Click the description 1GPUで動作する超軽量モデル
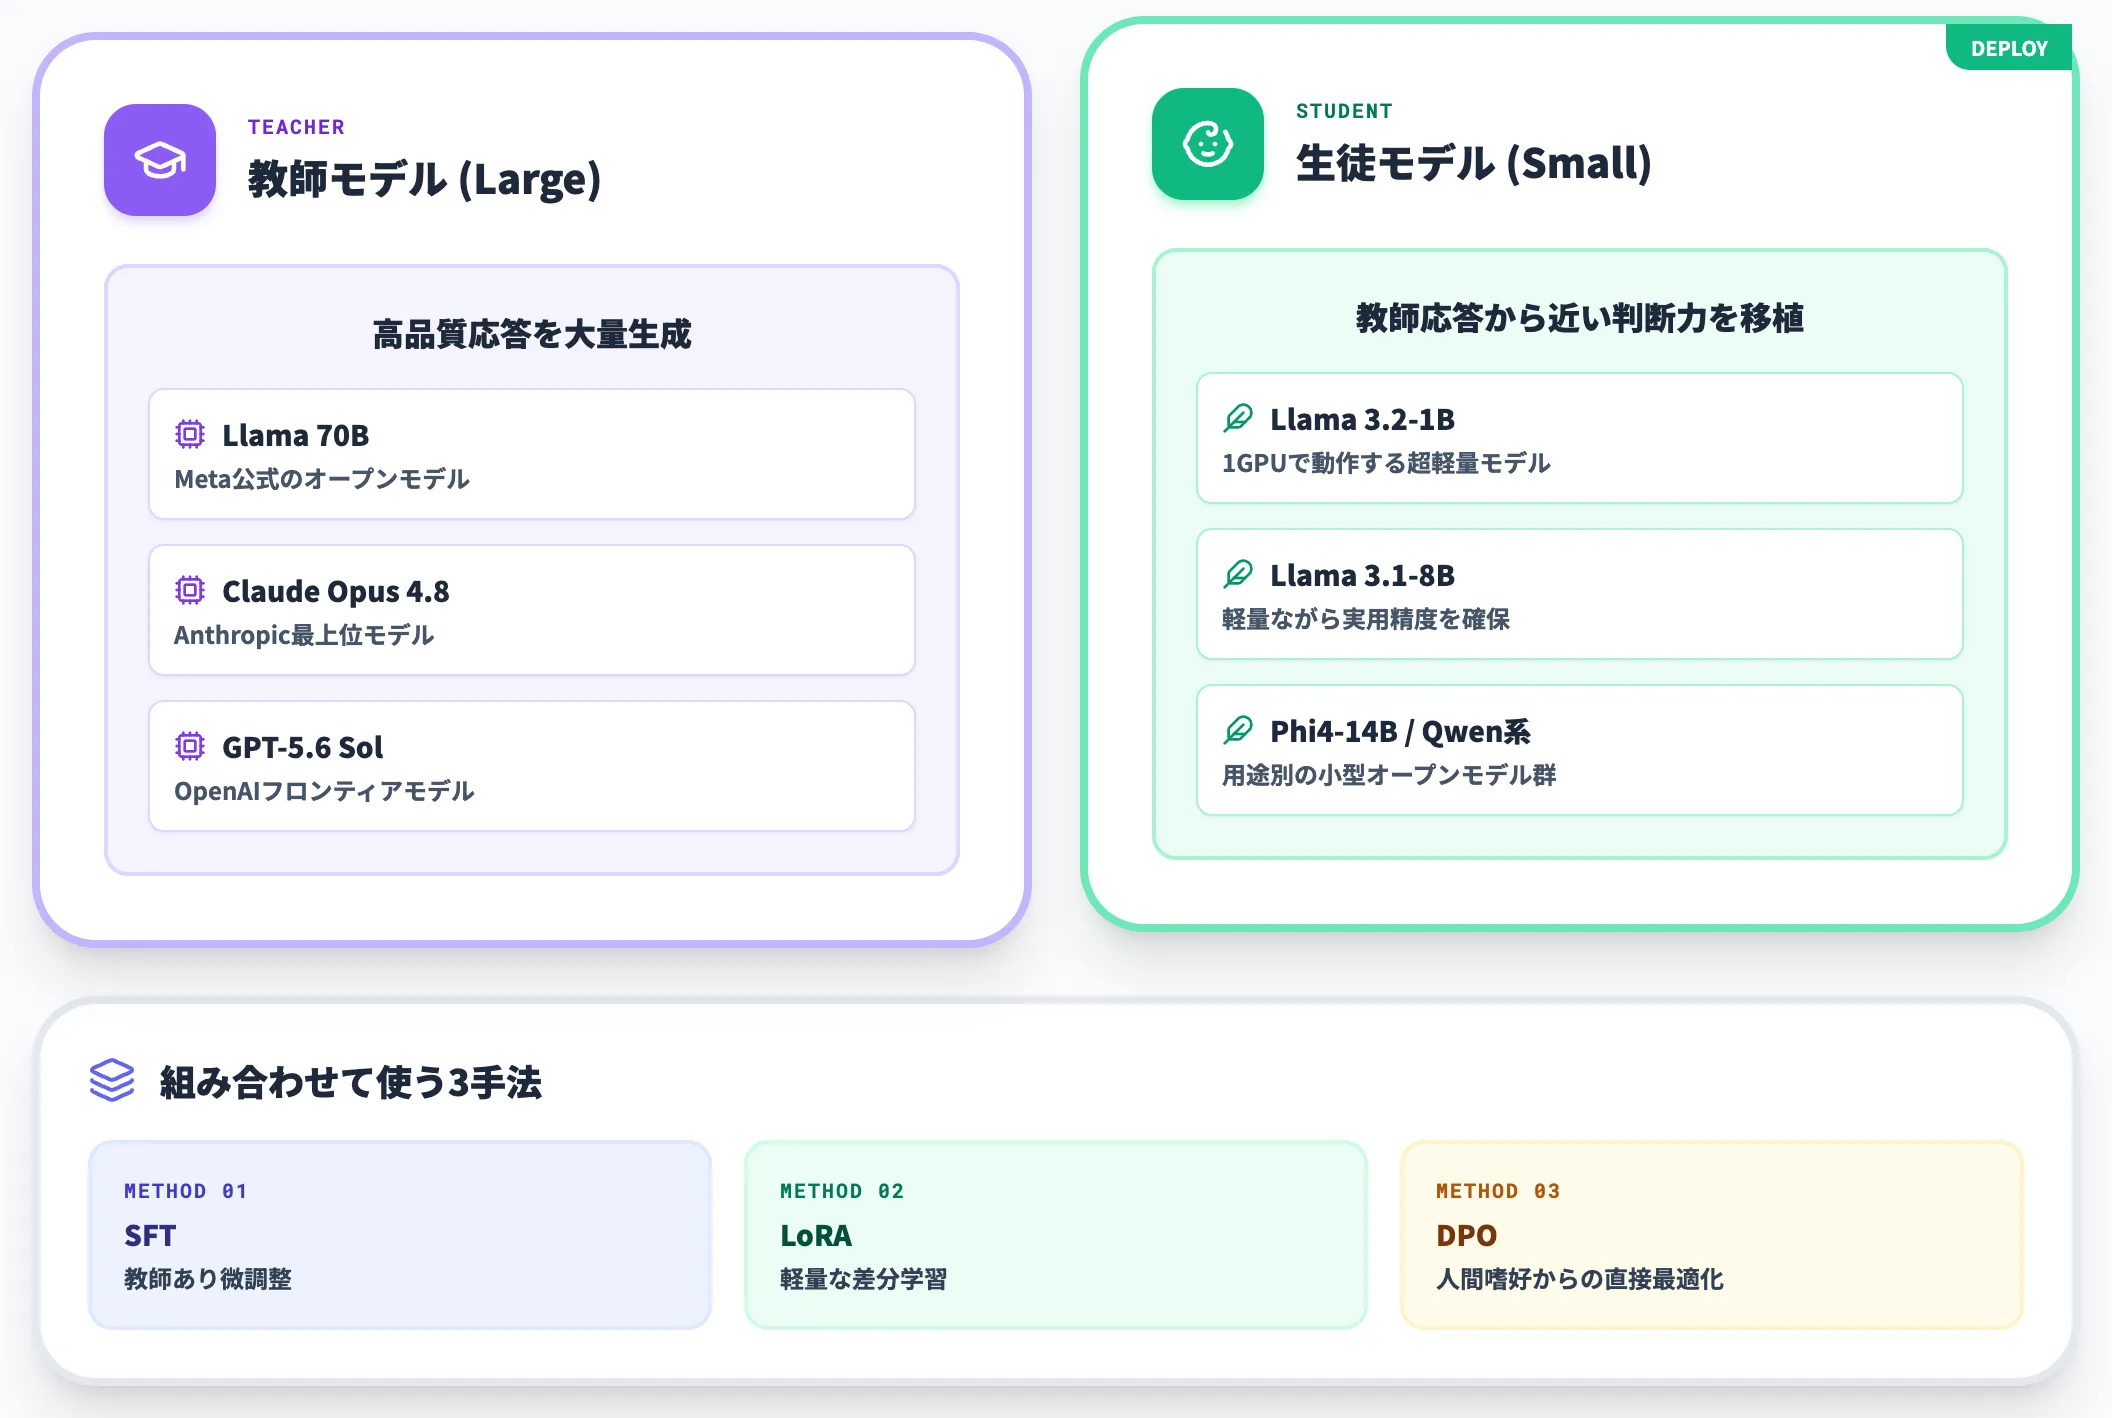The image size is (2112, 1418). pyautogui.click(x=1386, y=463)
